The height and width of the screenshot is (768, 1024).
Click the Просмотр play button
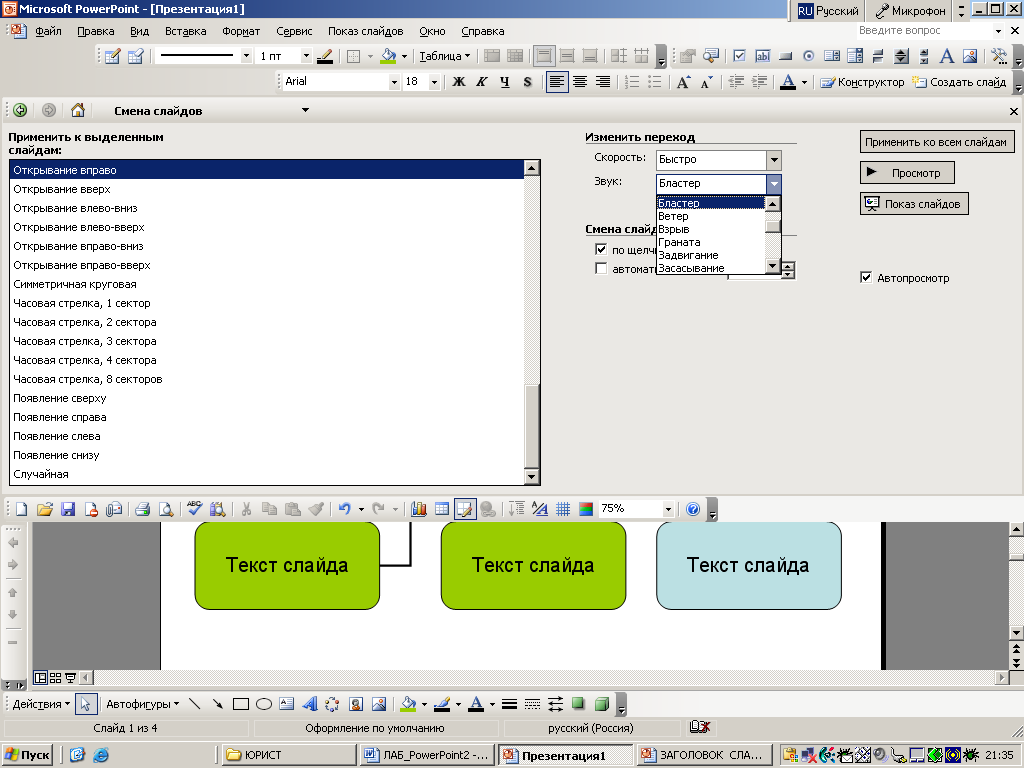[907, 173]
